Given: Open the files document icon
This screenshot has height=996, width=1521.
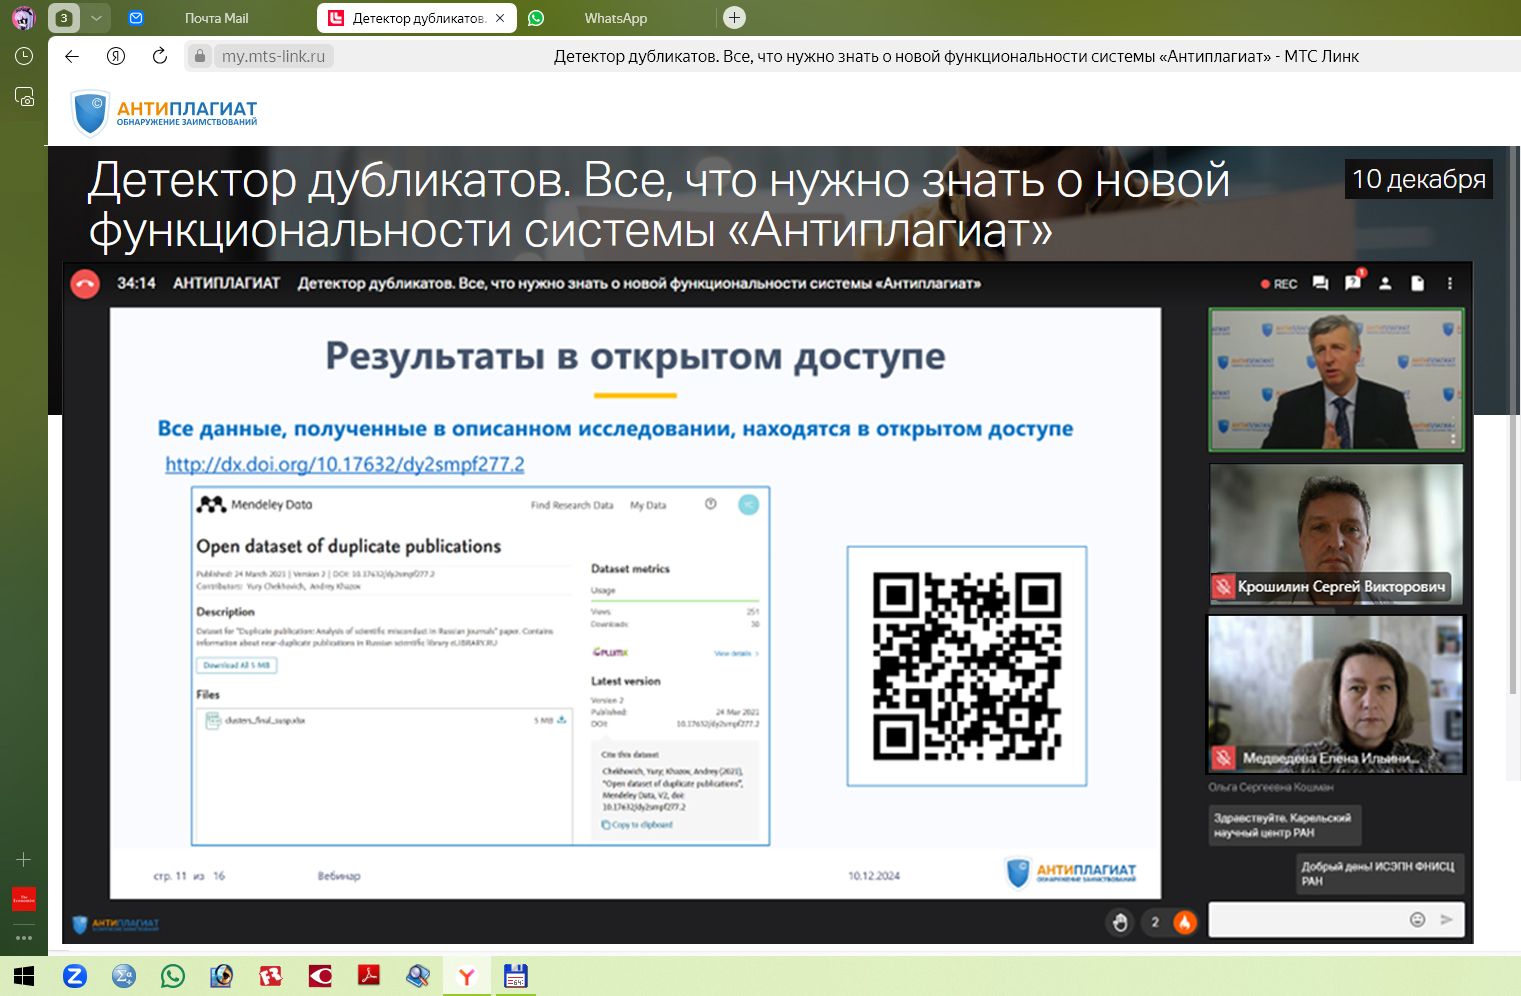Looking at the screenshot, I should click(x=1417, y=284).
